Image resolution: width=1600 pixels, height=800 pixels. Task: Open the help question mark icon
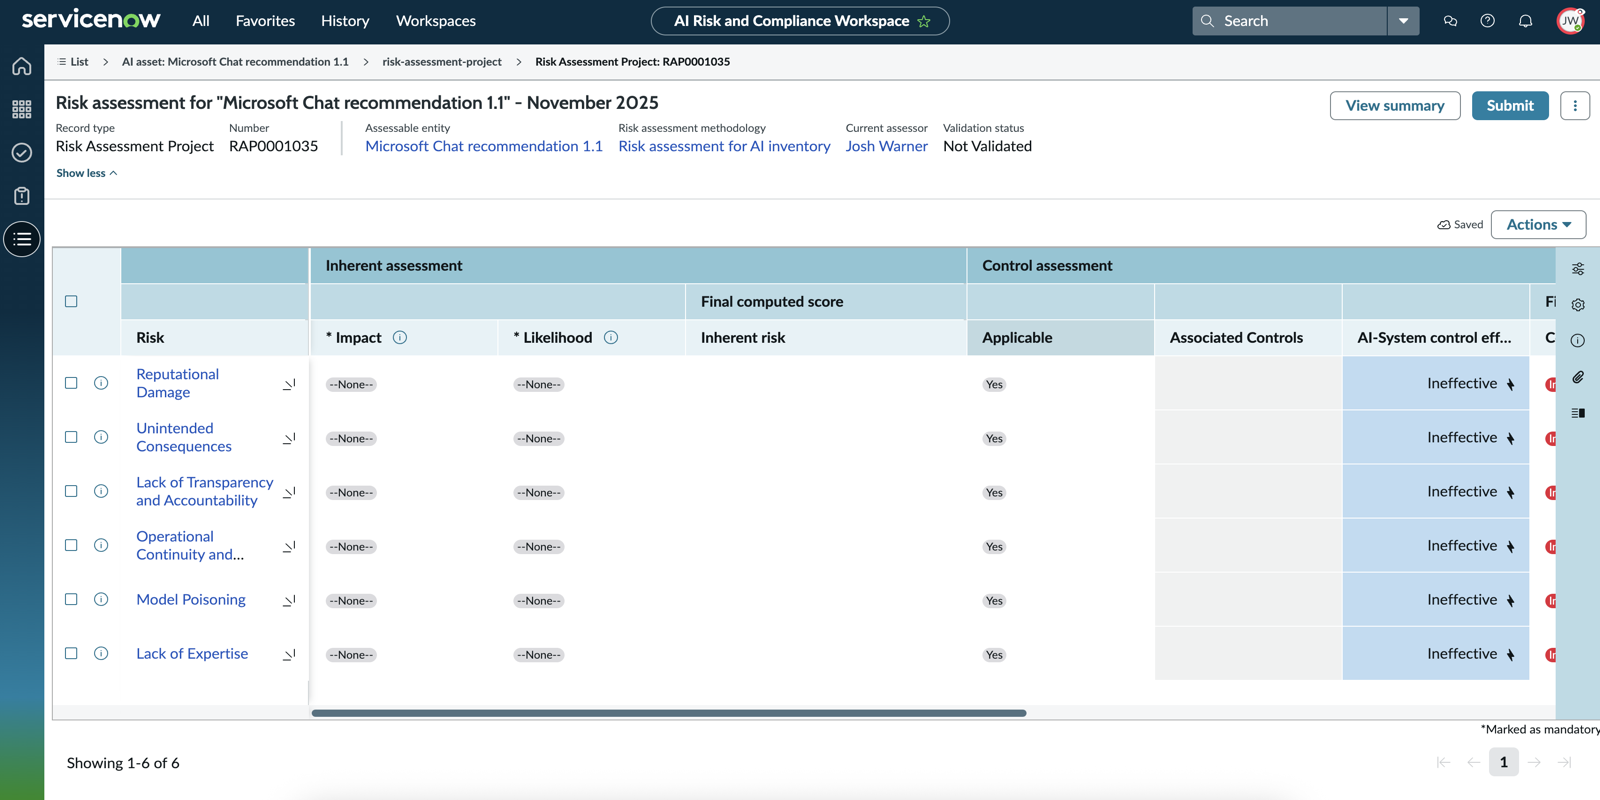[1488, 21]
